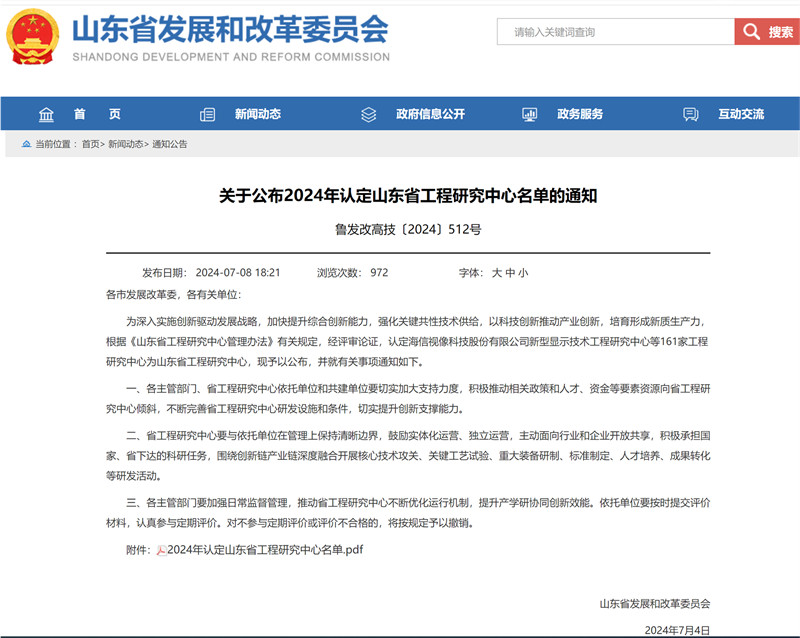
Task: Click the 通知公告 breadcrumb link
Action: pyautogui.click(x=170, y=144)
